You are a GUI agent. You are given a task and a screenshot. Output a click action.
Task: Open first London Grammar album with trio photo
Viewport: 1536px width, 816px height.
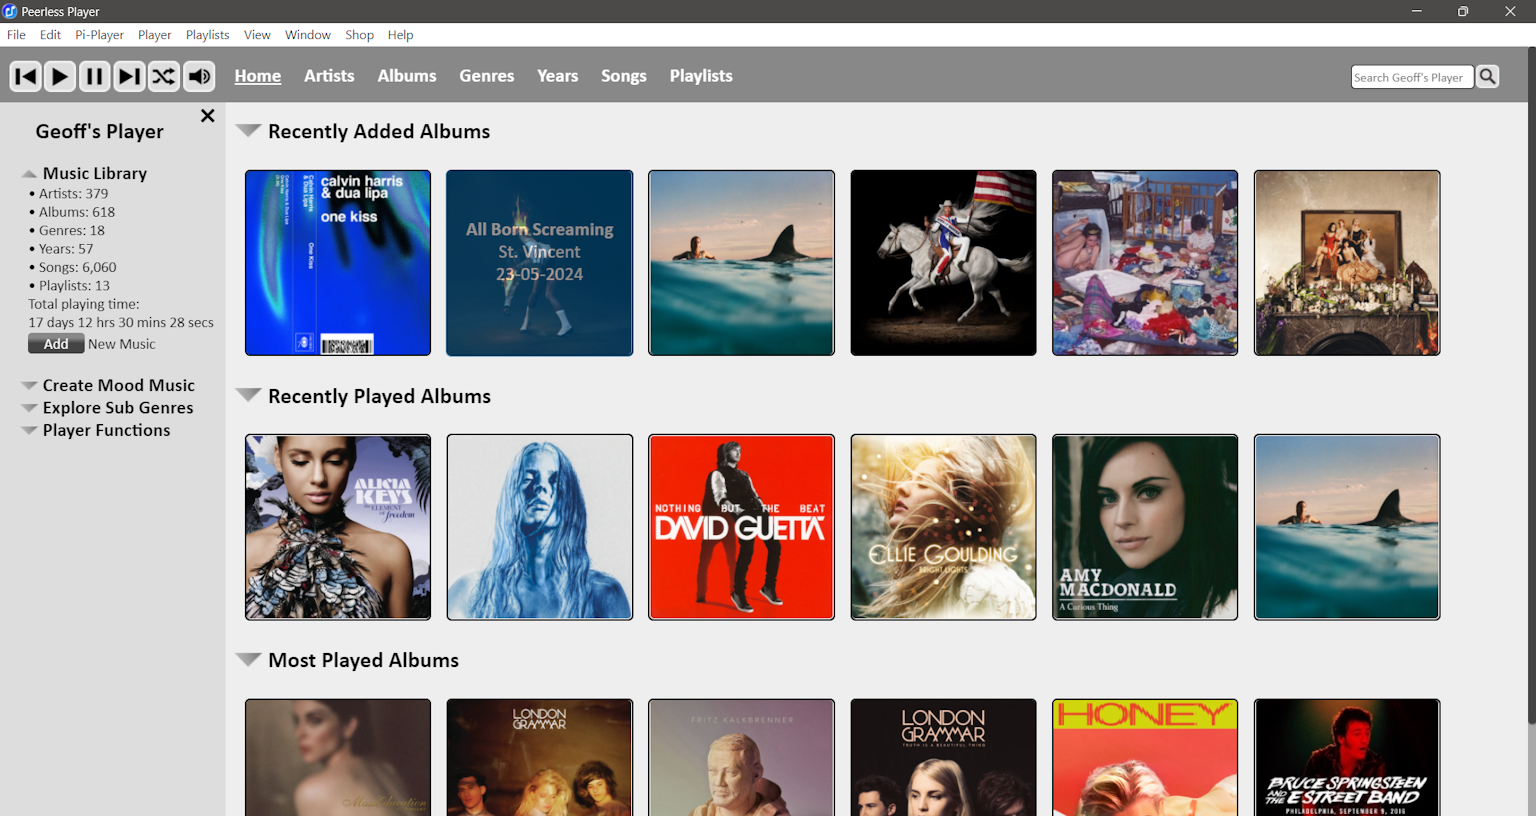point(540,757)
